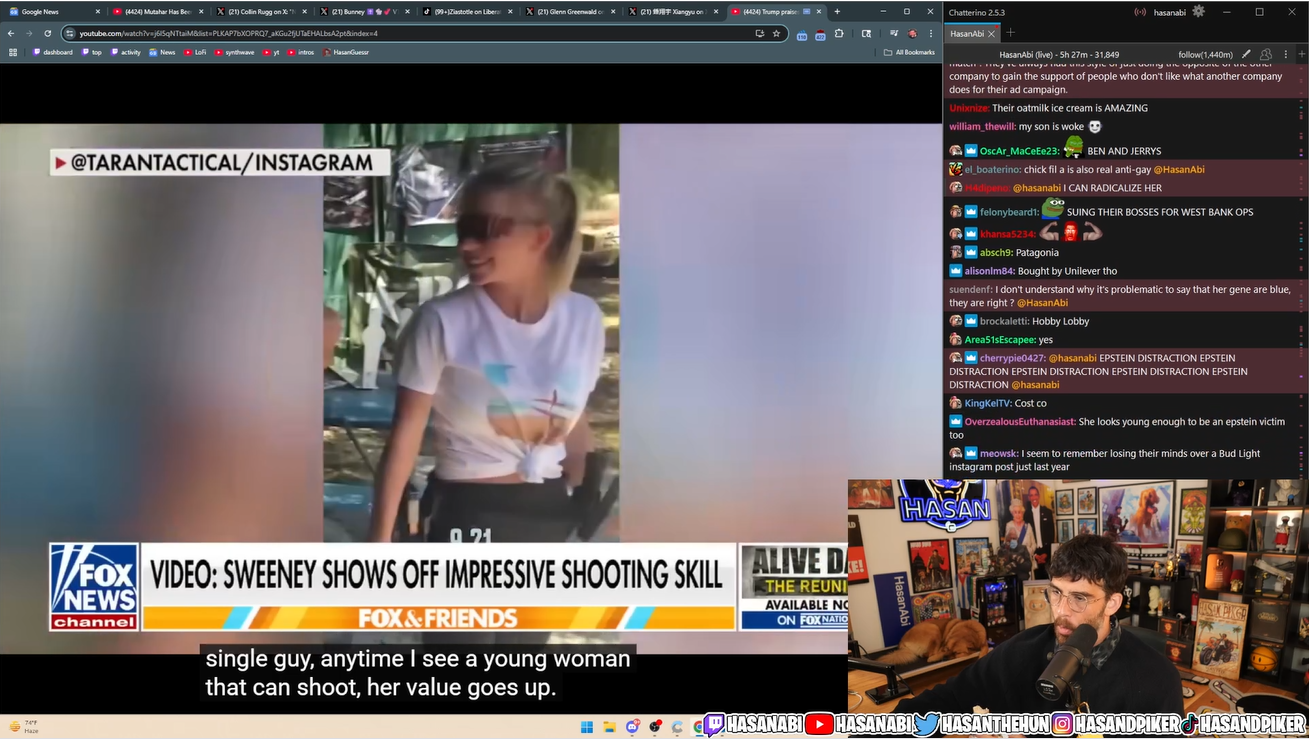Click the HasanAbi (live) split title

pos(1059,55)
